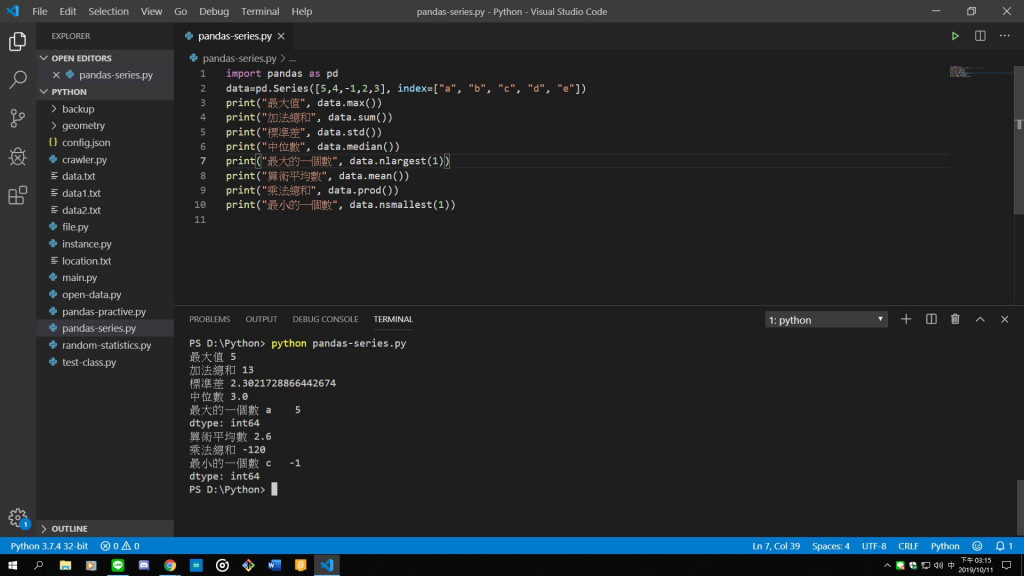Open the Source Control view icon
The image size is (1024, 576).
pyautogui.click(x=18, y=118)
